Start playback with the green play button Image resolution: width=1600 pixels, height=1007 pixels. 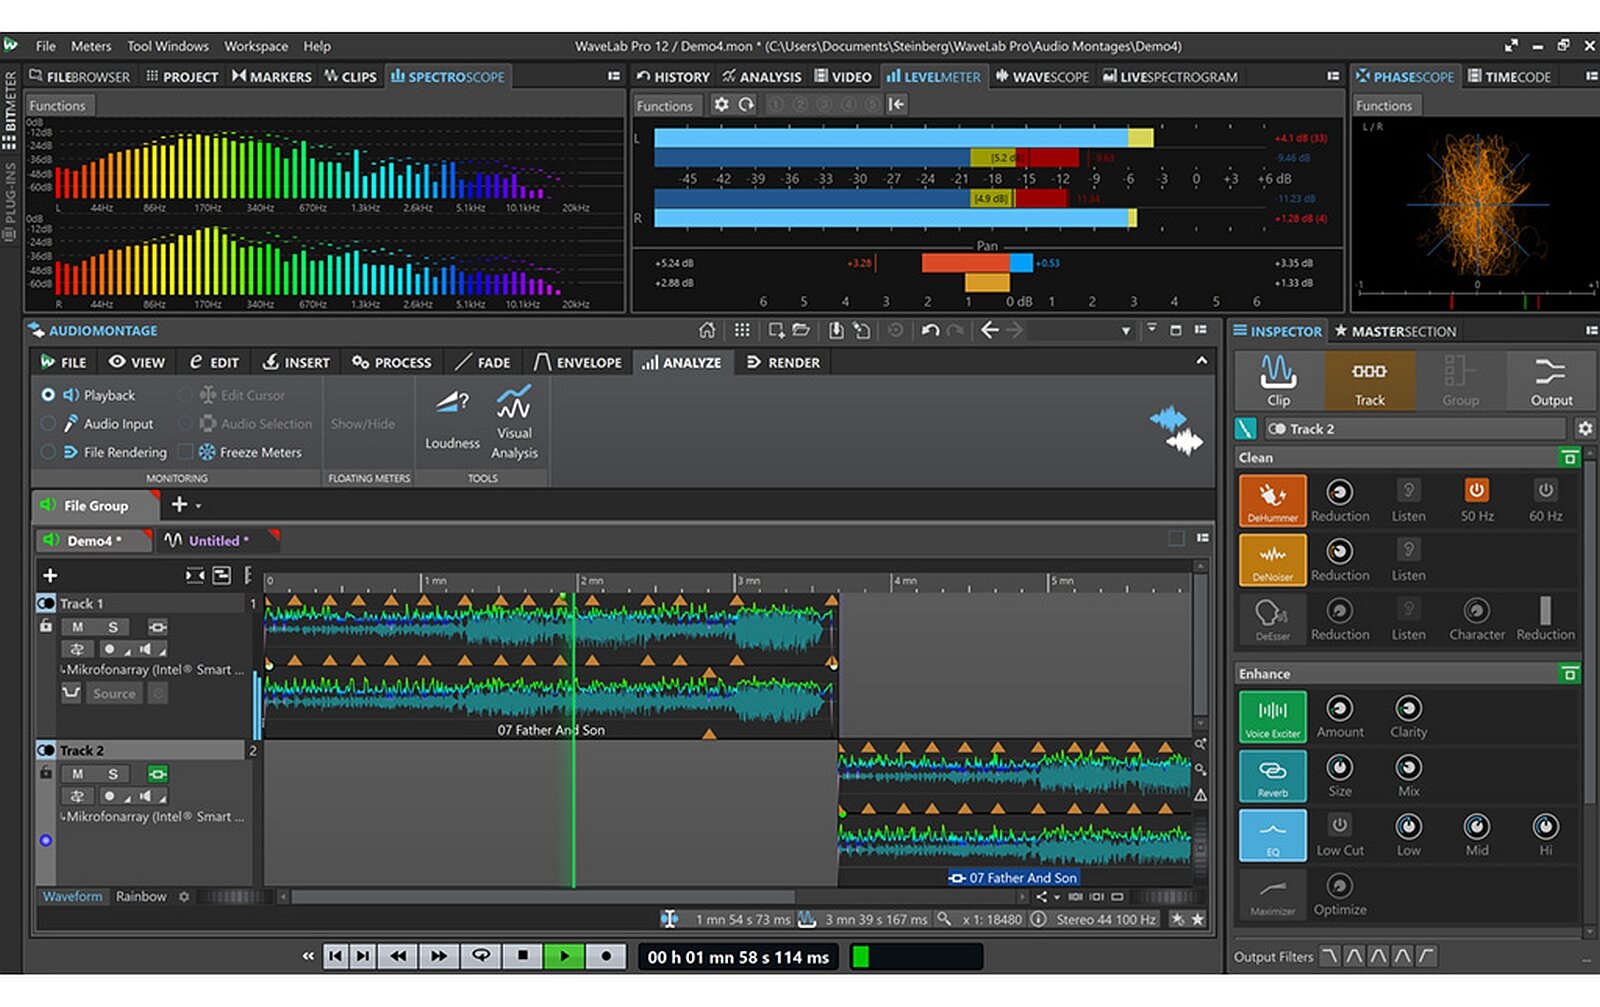click(564, 956)
